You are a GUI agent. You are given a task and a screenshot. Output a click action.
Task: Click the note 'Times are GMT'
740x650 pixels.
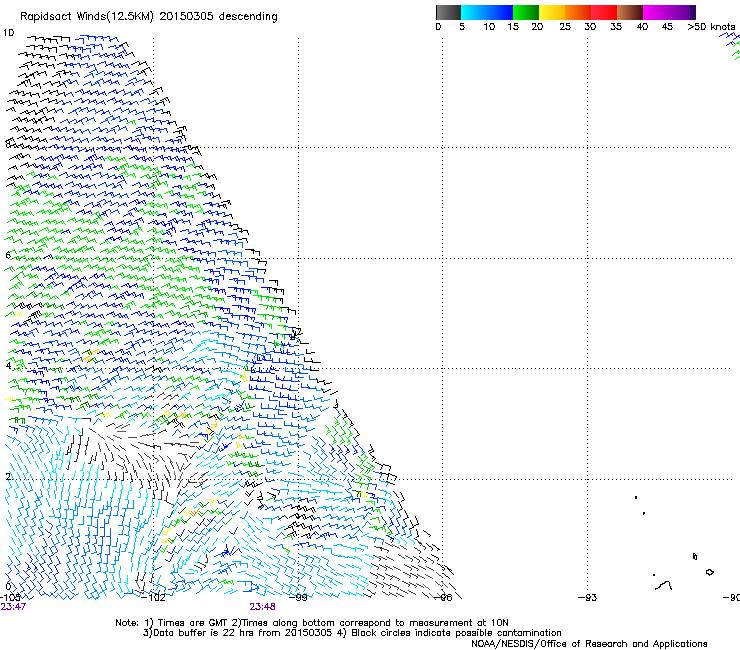pyautogui.click(x=193, y=623)
